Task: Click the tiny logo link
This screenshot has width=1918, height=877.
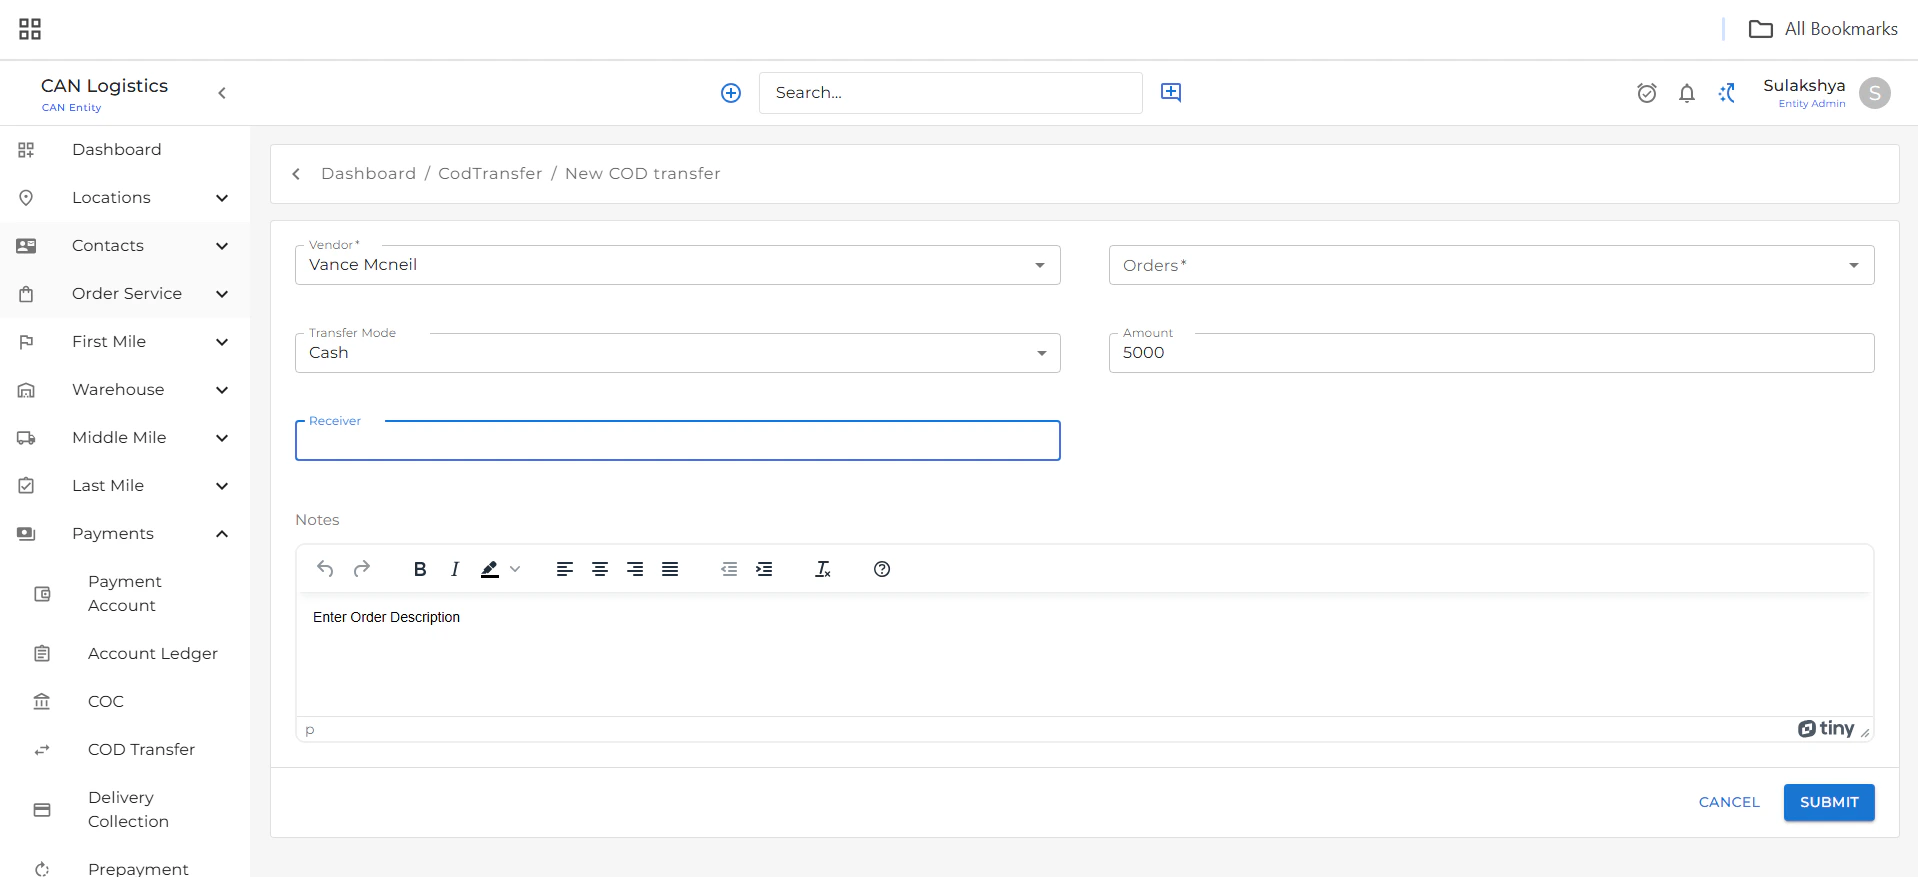Action: click(1826, 729)
